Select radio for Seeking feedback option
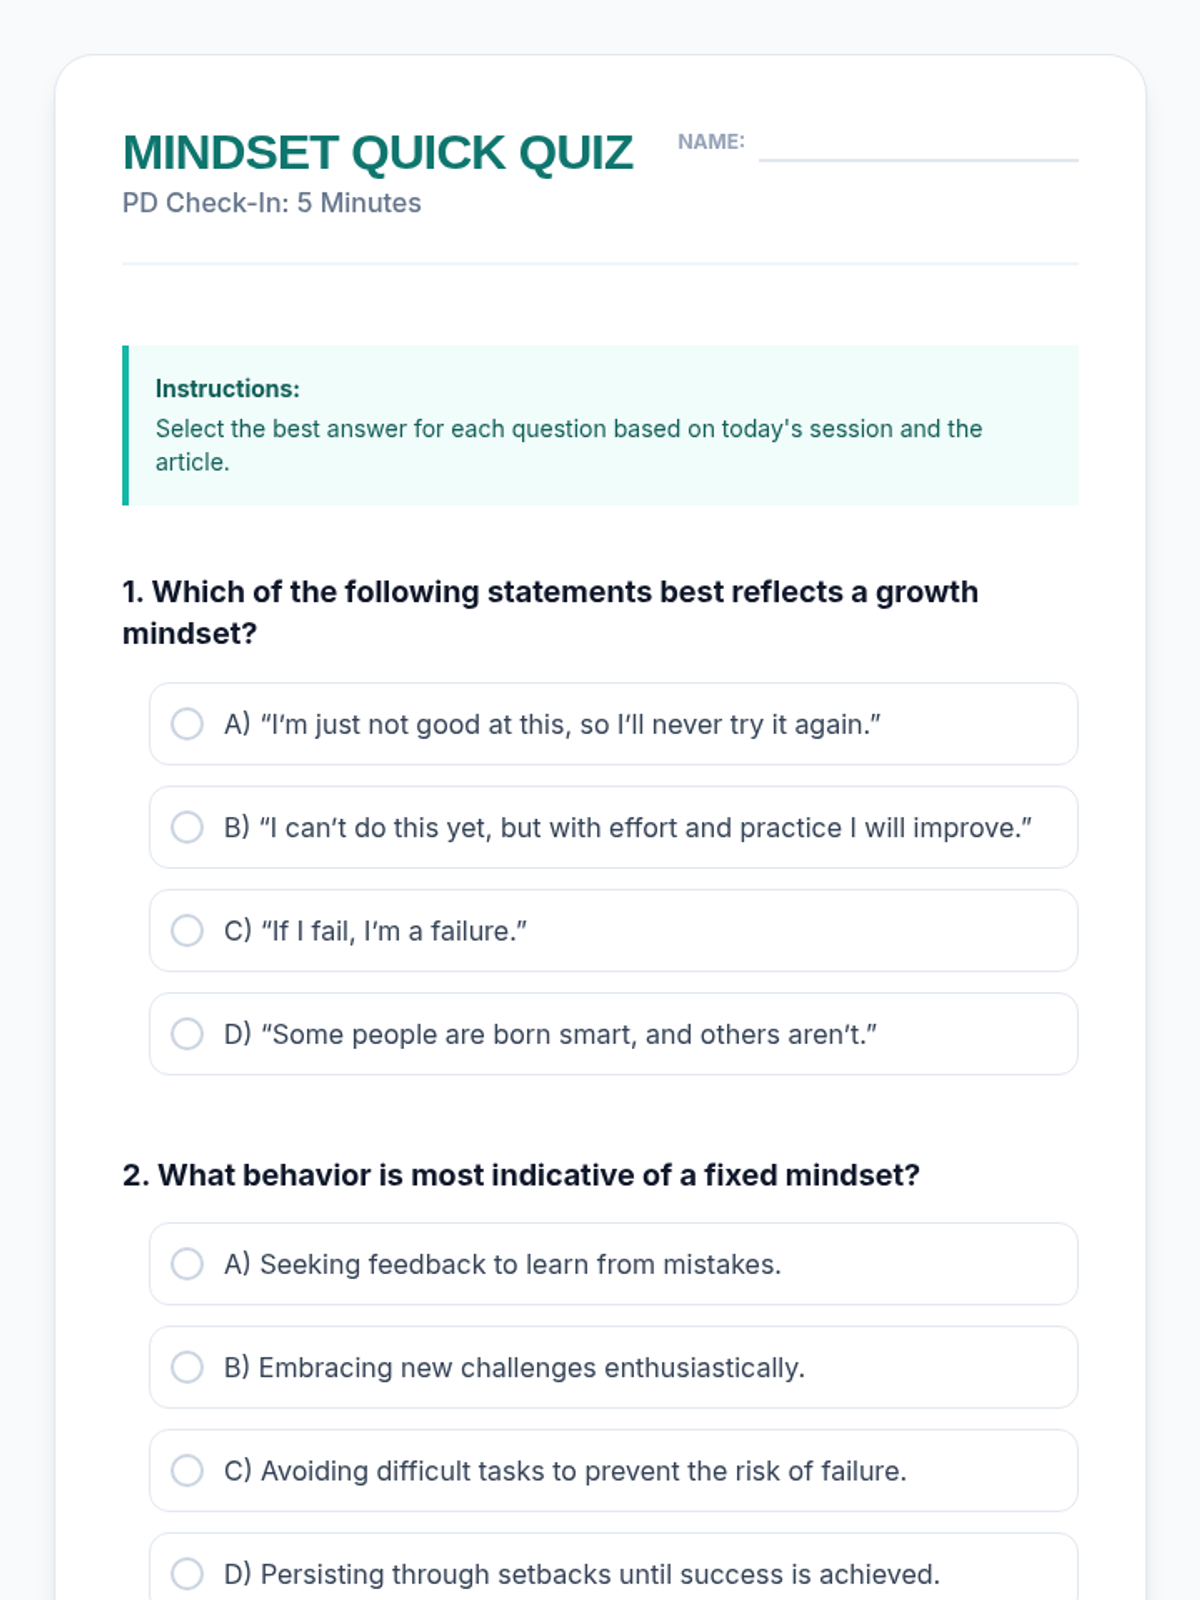The width and height of the screenshot is (1200, 1600). [187, 1264]
